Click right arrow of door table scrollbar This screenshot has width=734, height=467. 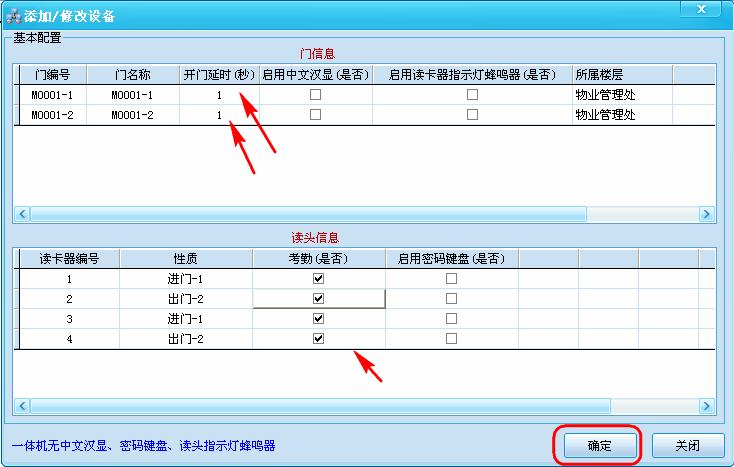(707, 214)
